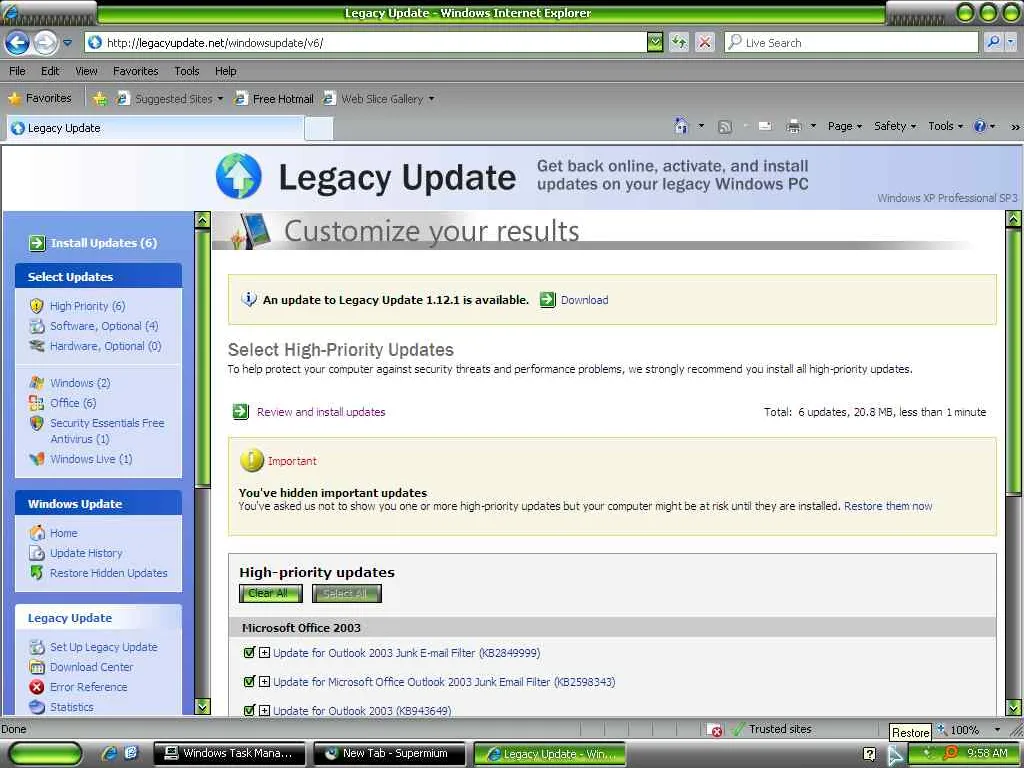This screenshot has height=768, width=1024.
Task: Open the Help menu
Action: tap(226, 71)
